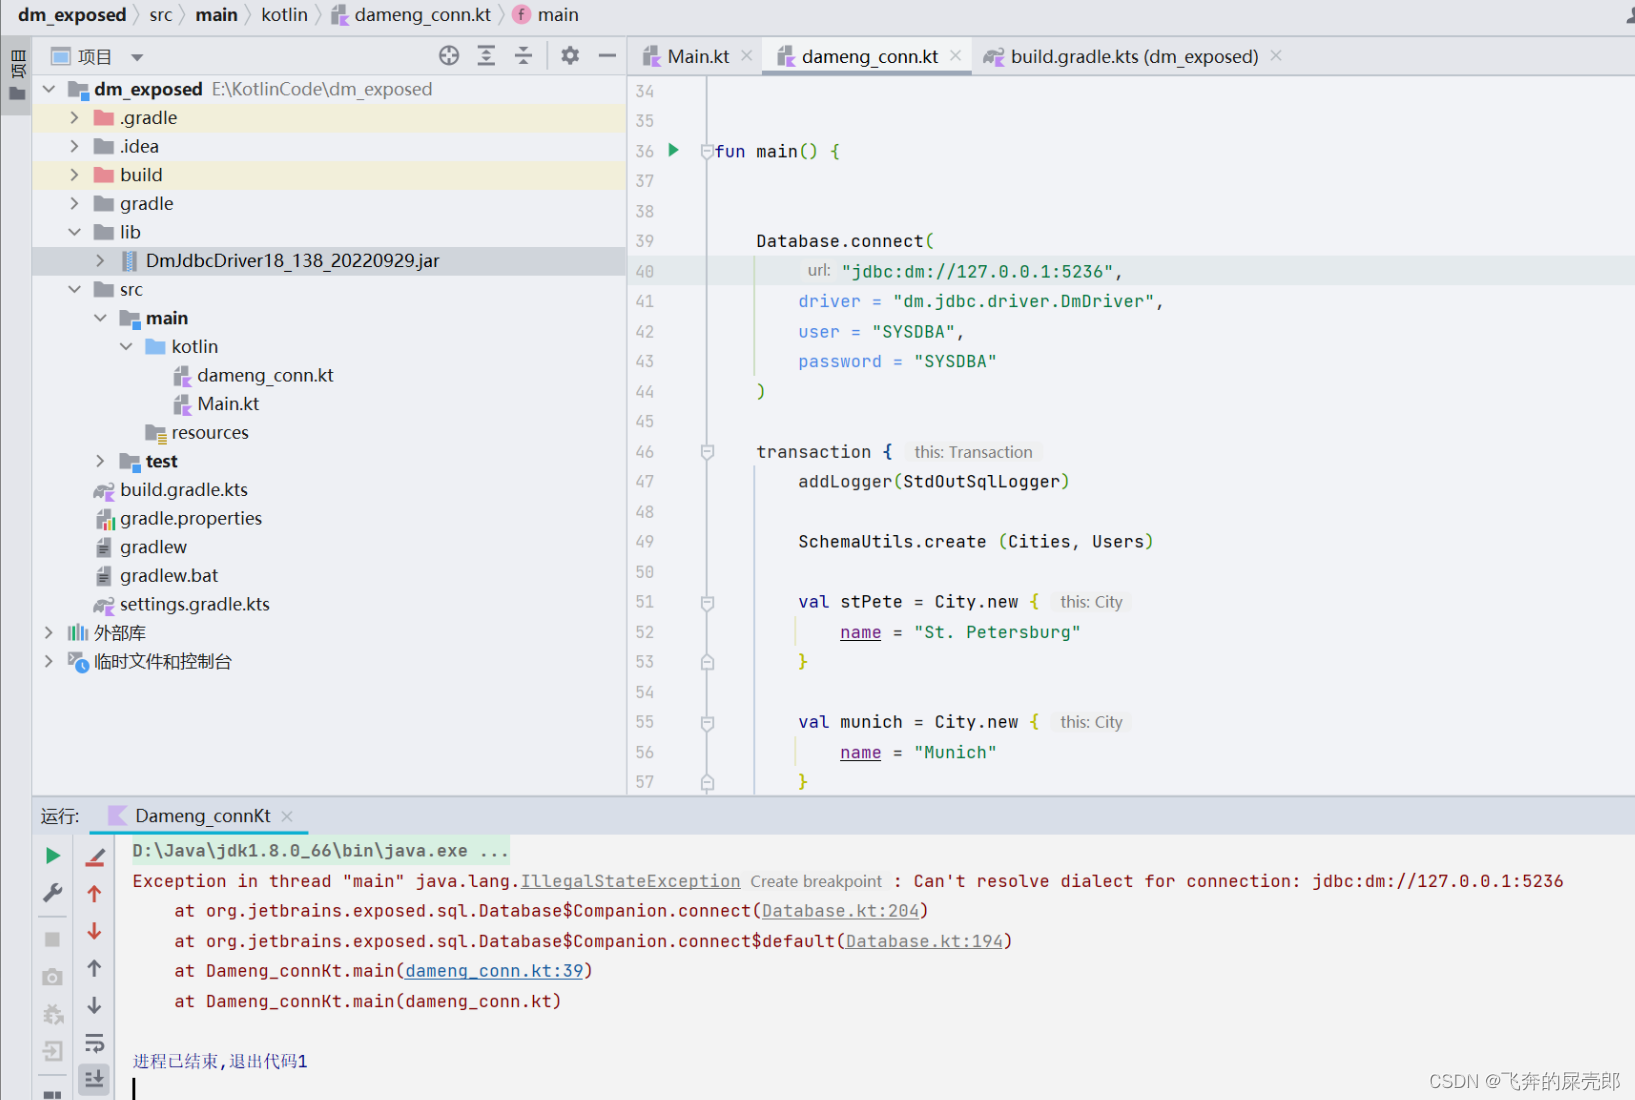Click line number 49 in editor gutter
This screenshot has width=1635, height=1100.
point(645,541)
